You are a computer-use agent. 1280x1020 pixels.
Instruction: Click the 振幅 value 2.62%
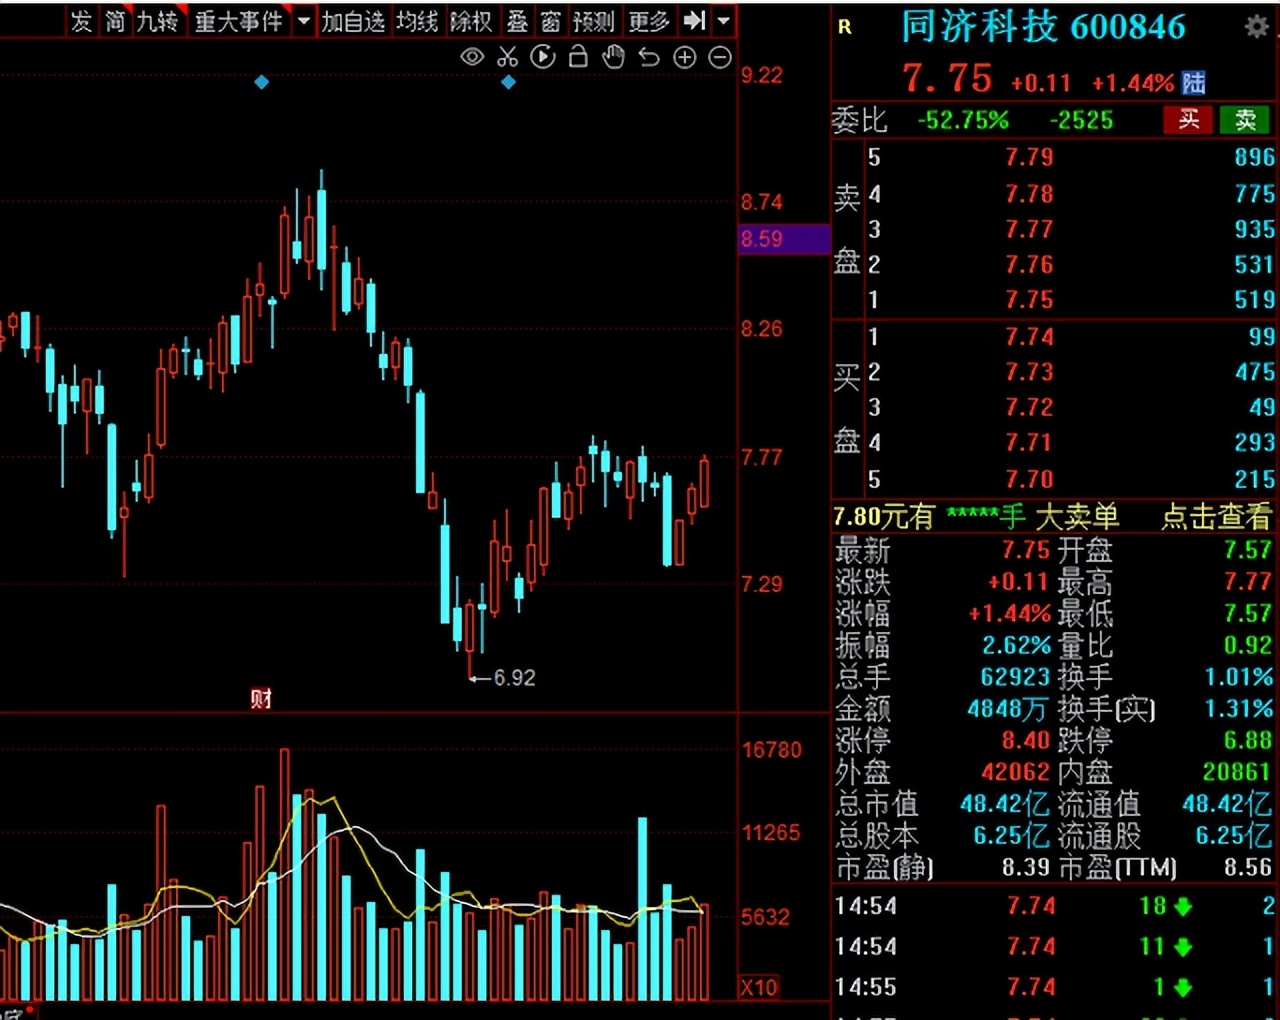pos(1016,645)
